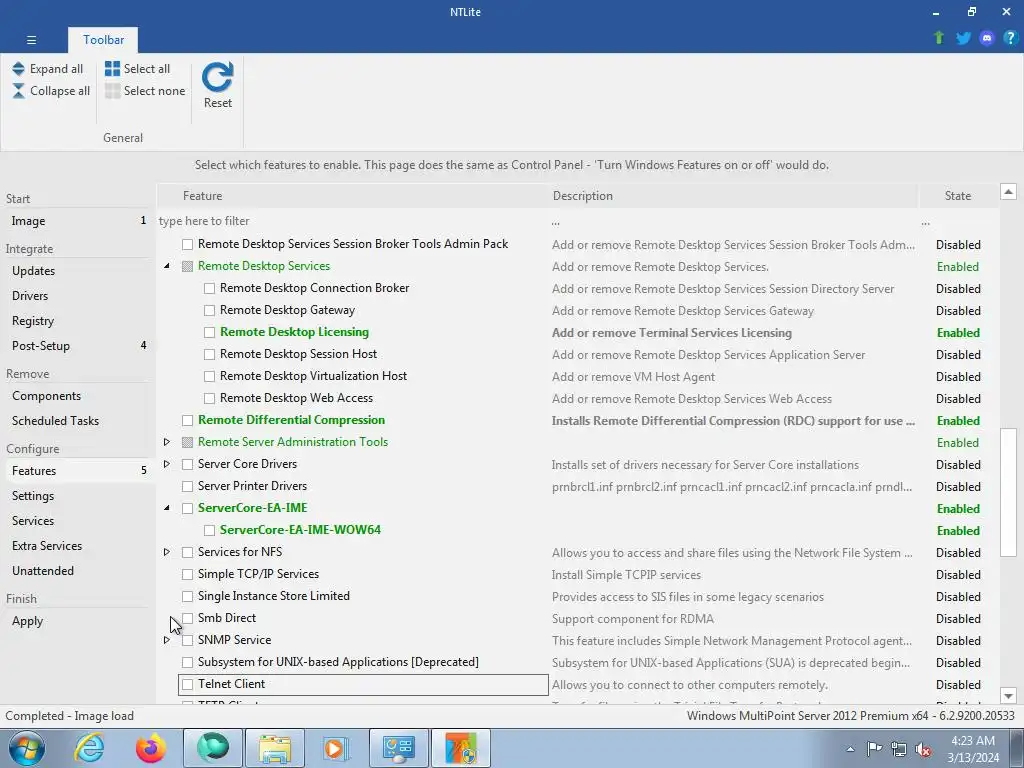Open the hamburger main menu

click(31, 40)
